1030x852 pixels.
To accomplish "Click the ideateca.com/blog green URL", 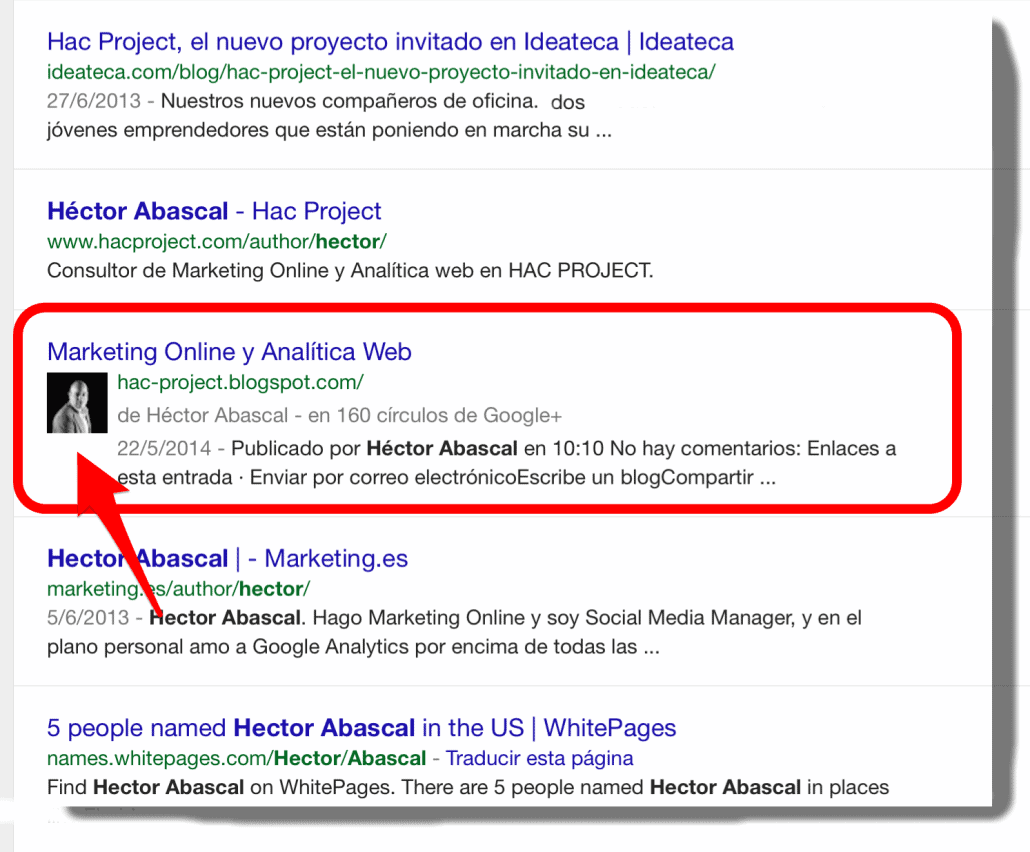I will pyautogui.click(x=381, y=72).
